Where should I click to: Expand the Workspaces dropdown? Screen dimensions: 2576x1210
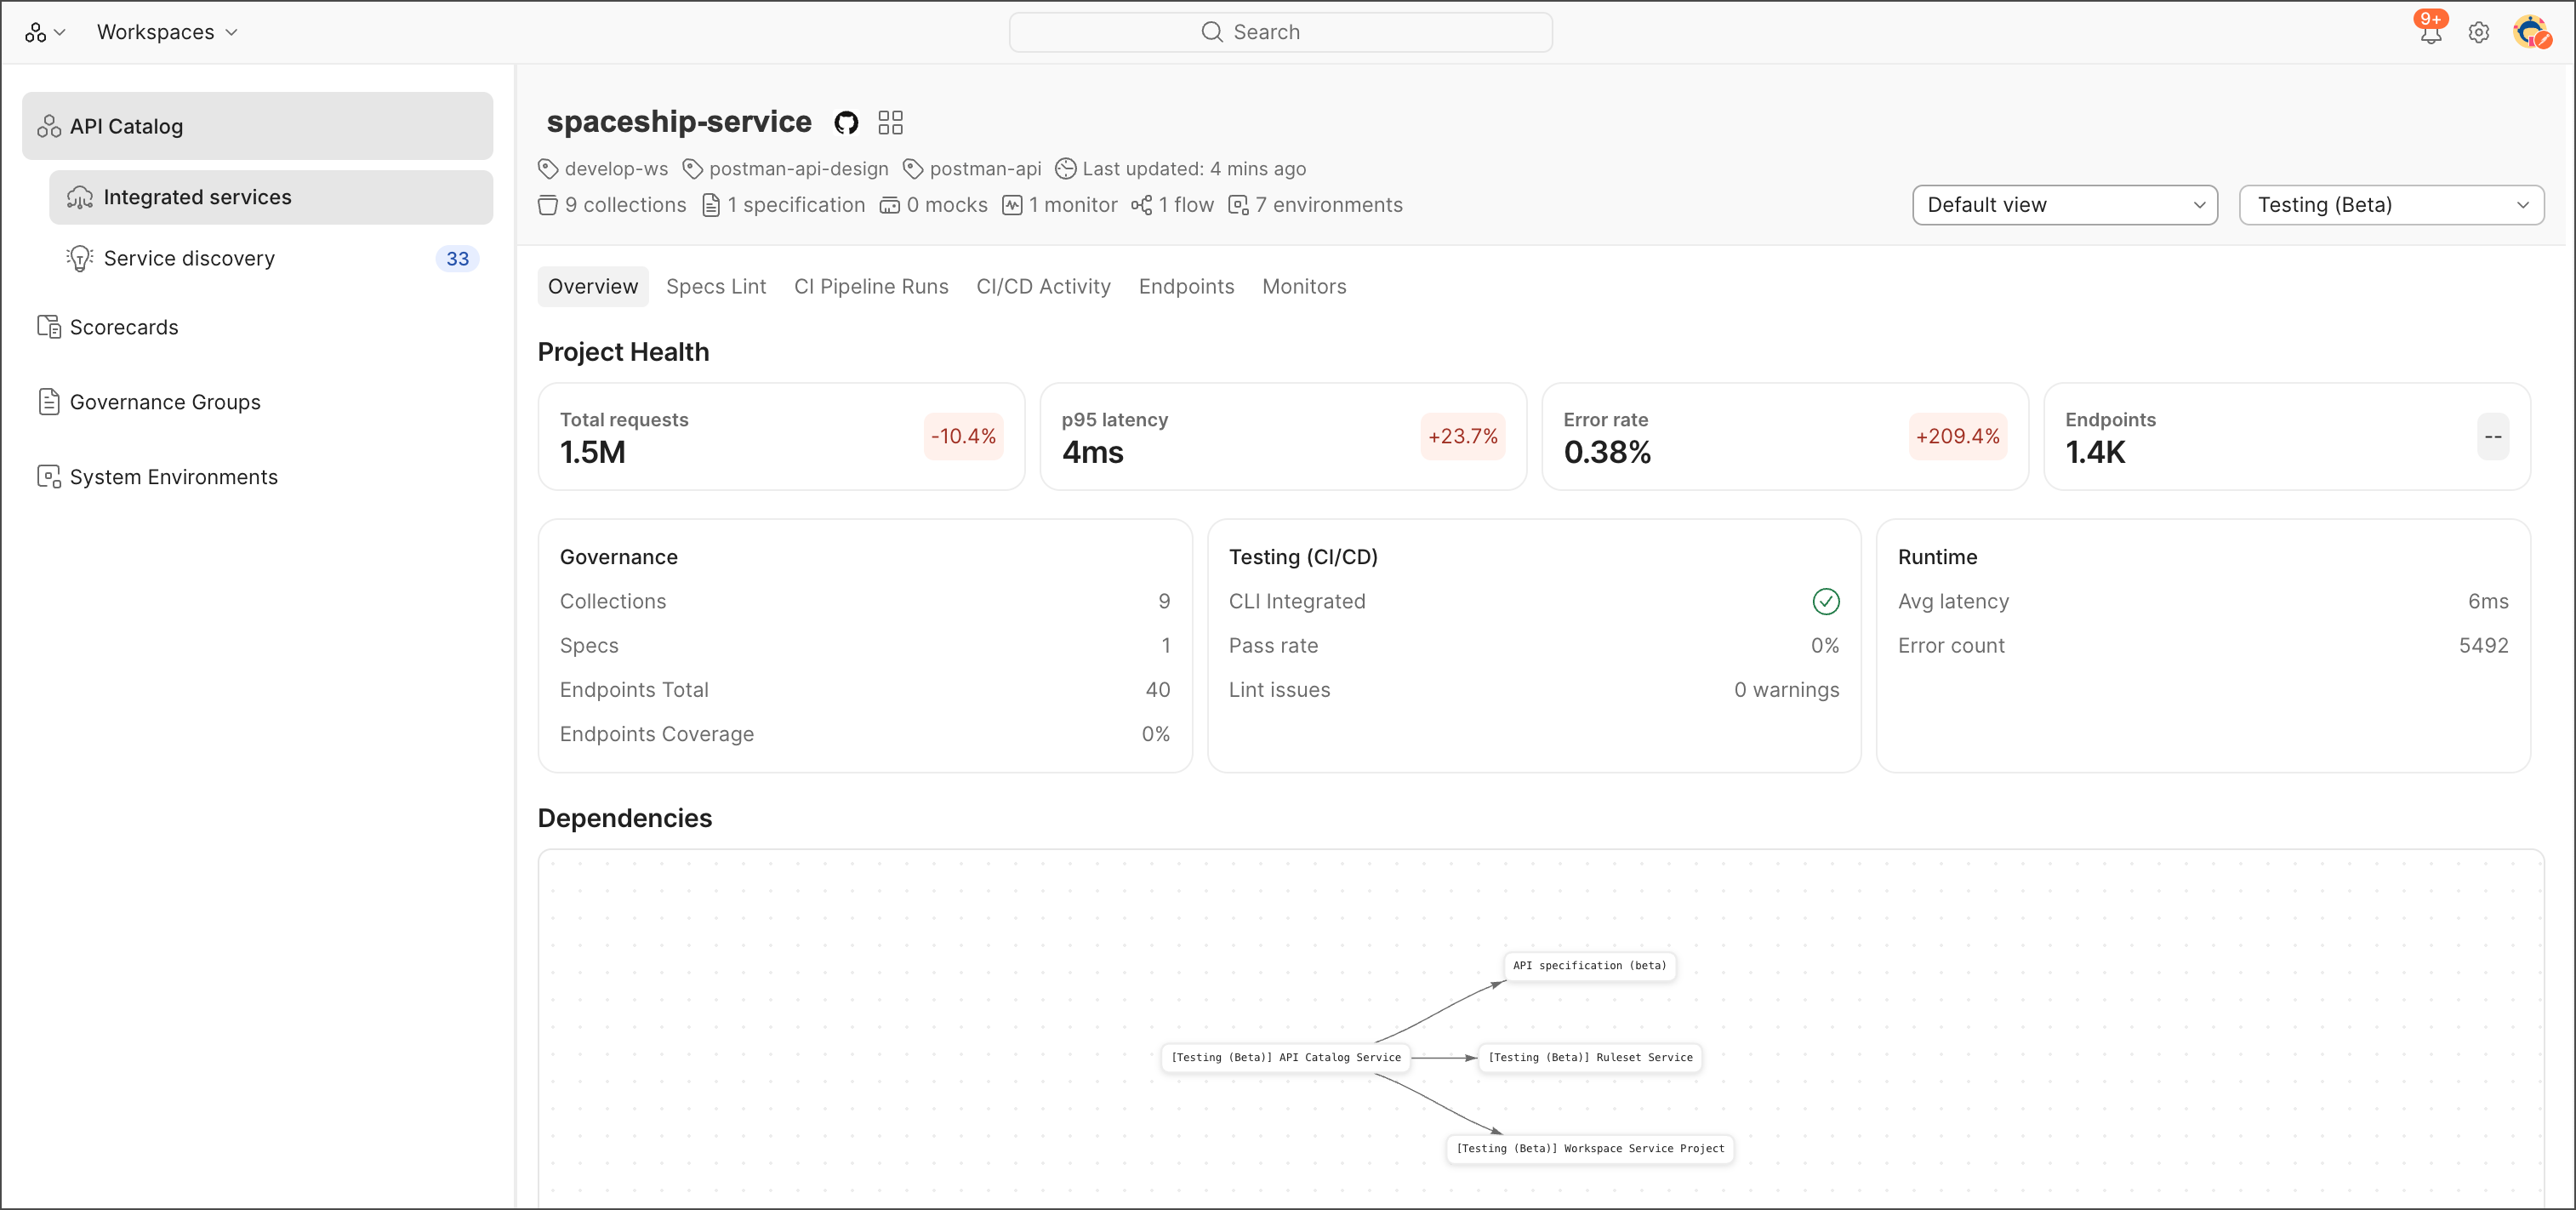point(167,32)
